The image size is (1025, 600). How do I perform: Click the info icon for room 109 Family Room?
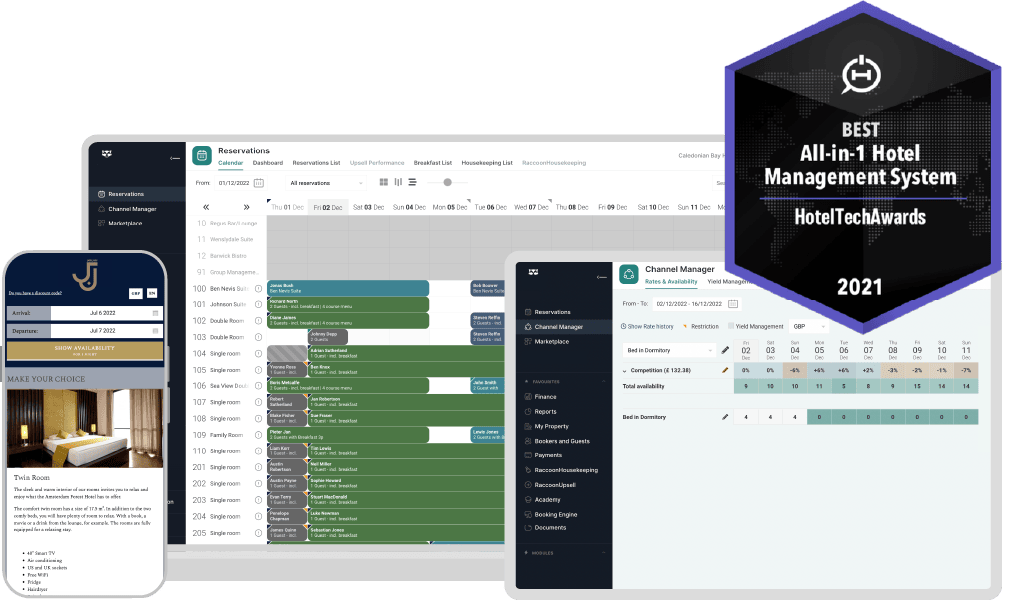click(259, 435)
